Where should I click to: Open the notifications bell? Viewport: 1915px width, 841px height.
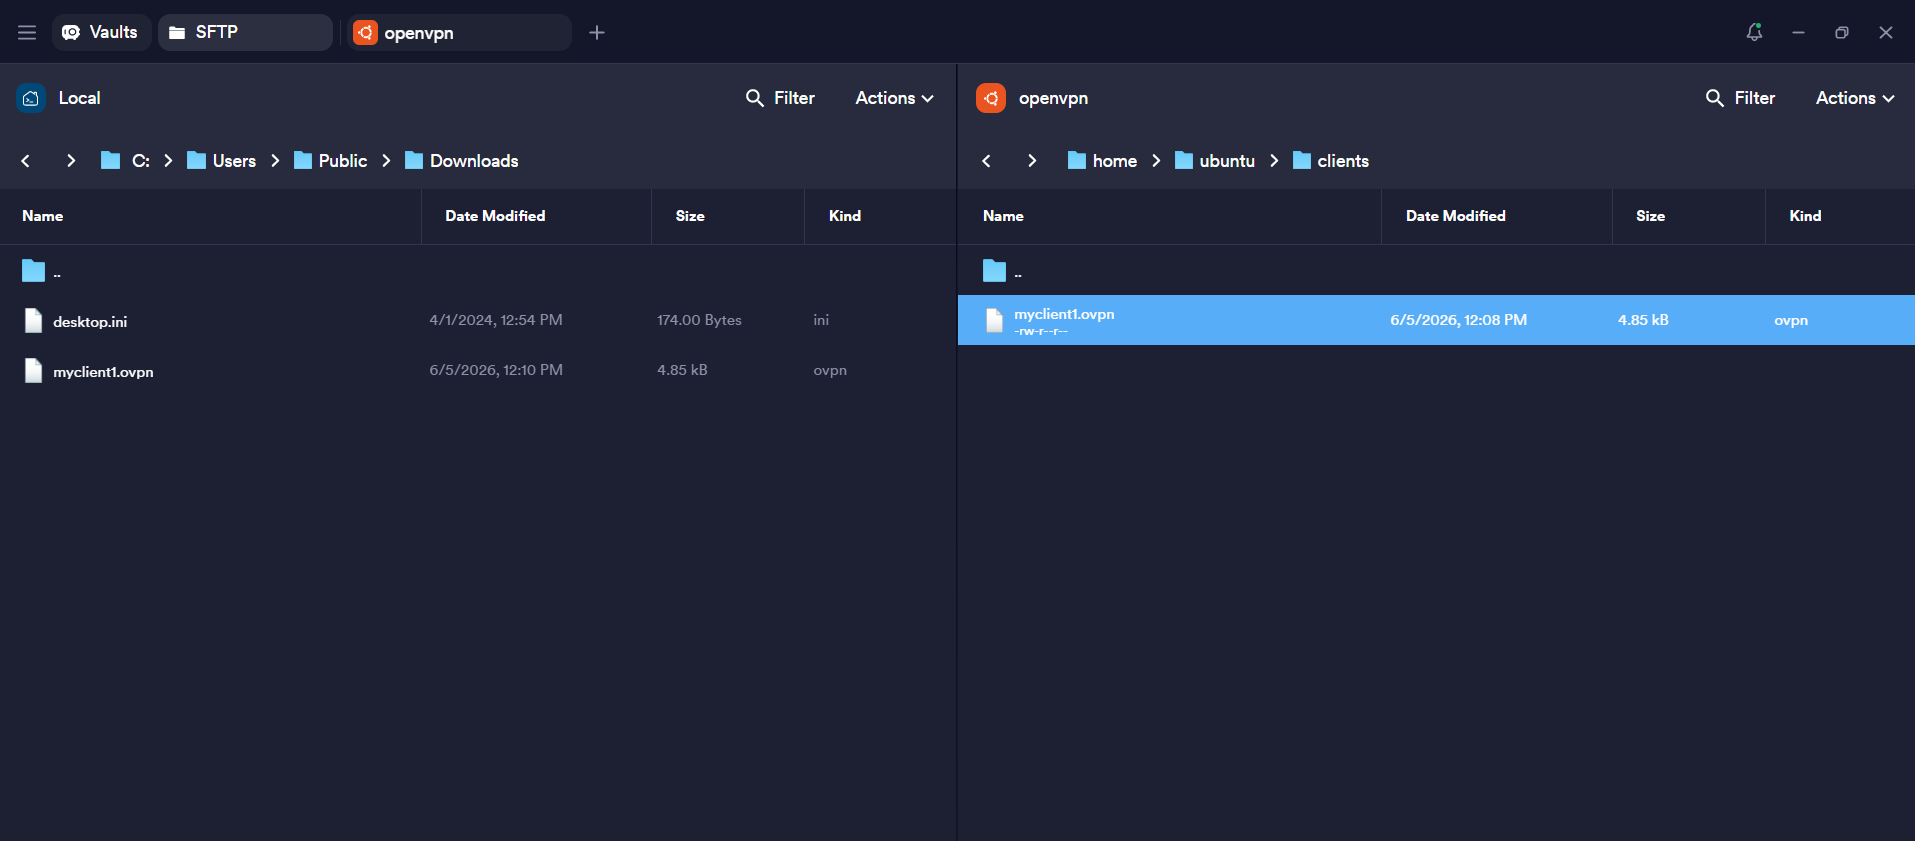(1754, 32)
